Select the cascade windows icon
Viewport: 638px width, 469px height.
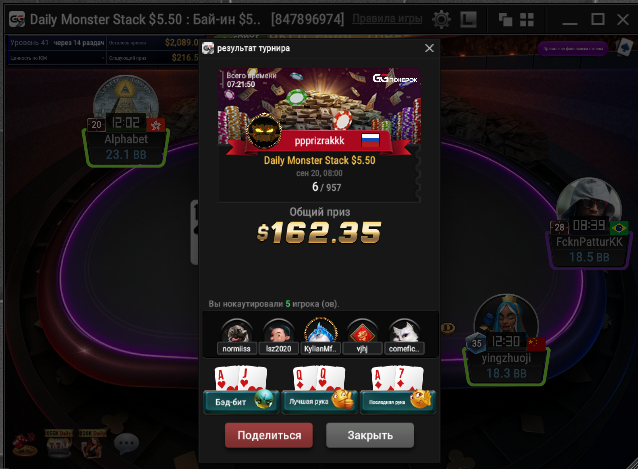click(505, 19)
